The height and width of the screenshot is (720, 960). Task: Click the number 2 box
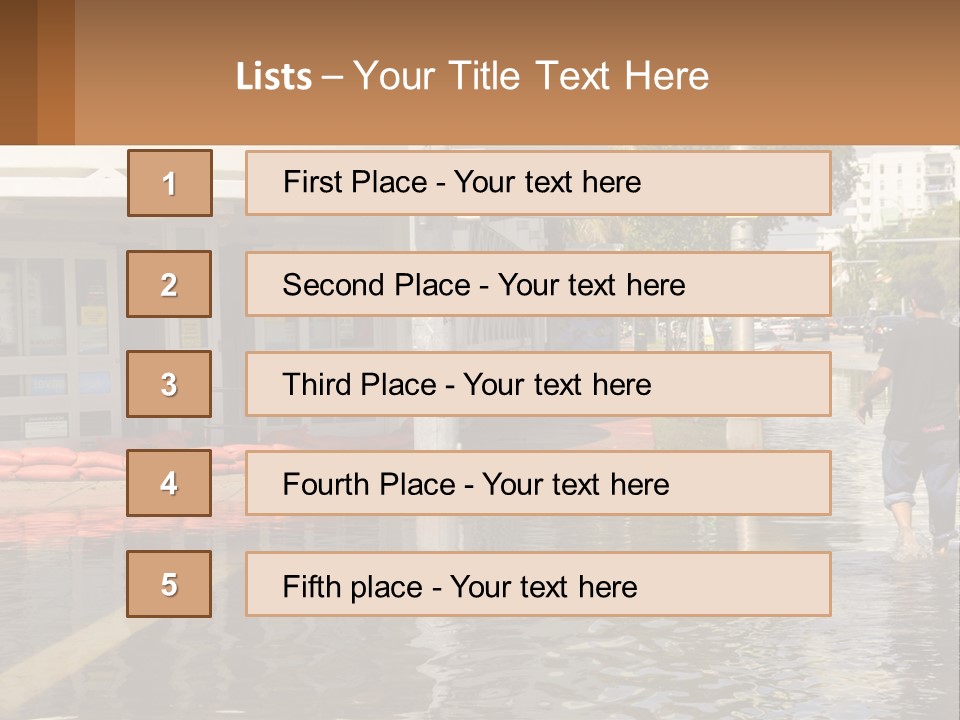tap(169, 284)
